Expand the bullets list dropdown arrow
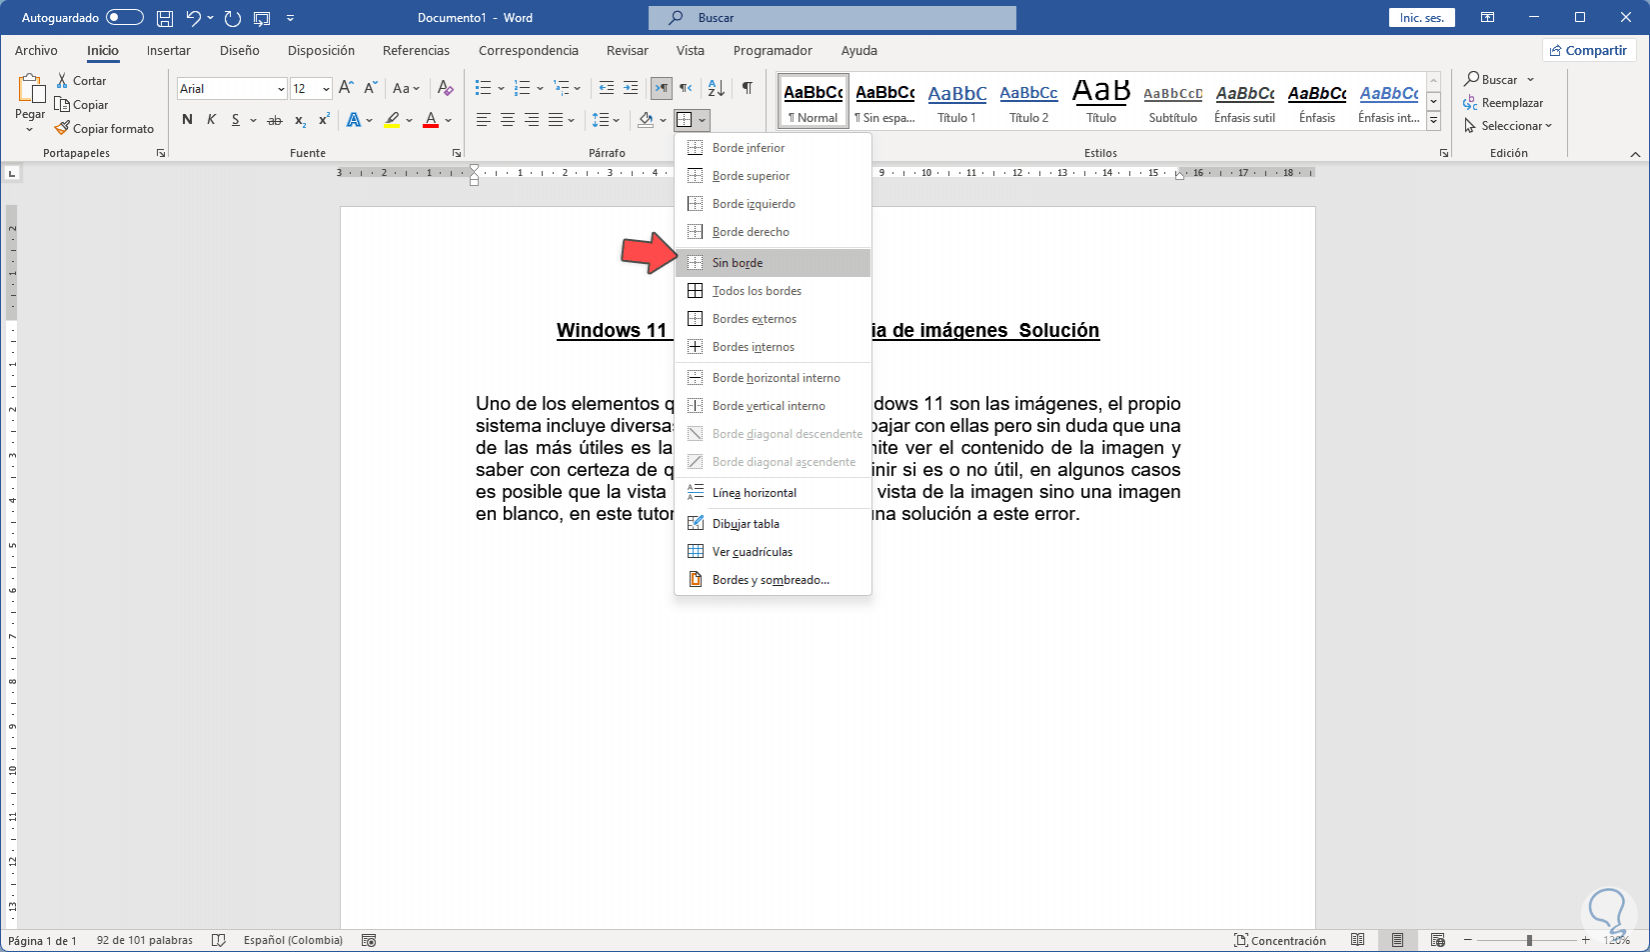Viewport: 1650px width, 952px height. coord(501,89)
